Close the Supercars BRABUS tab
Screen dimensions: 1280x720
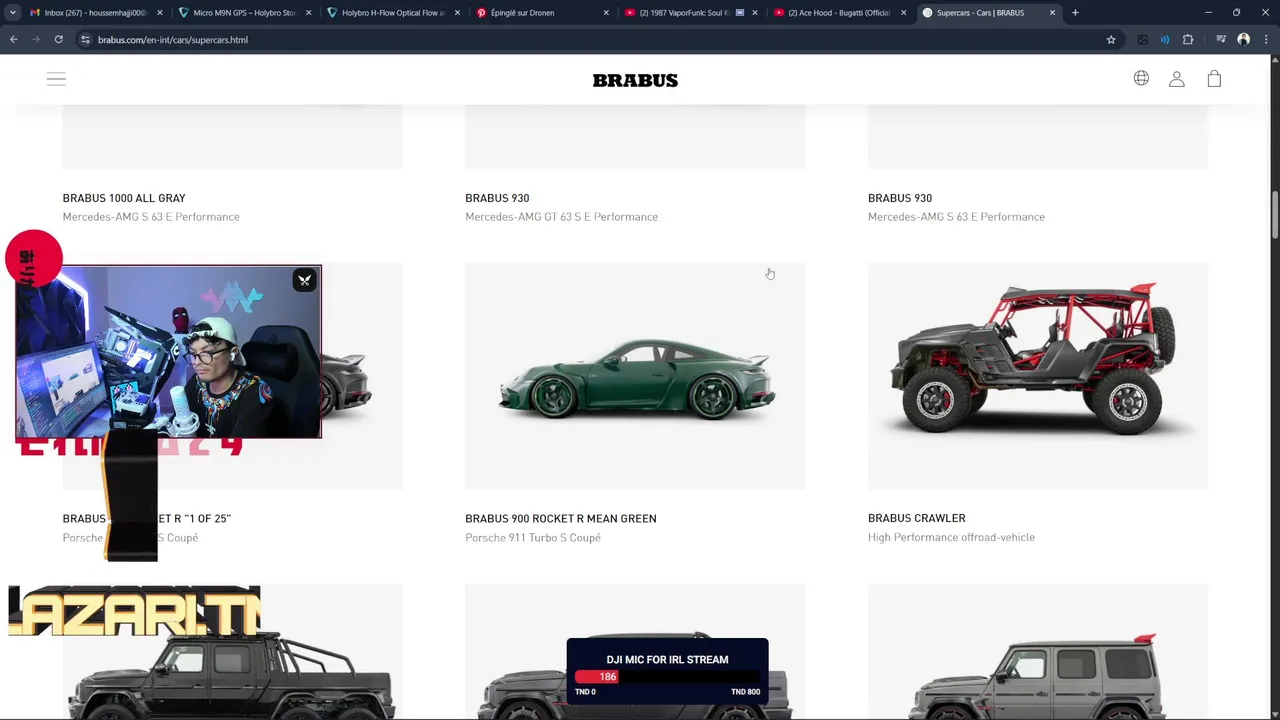(x=1052, y=13)
